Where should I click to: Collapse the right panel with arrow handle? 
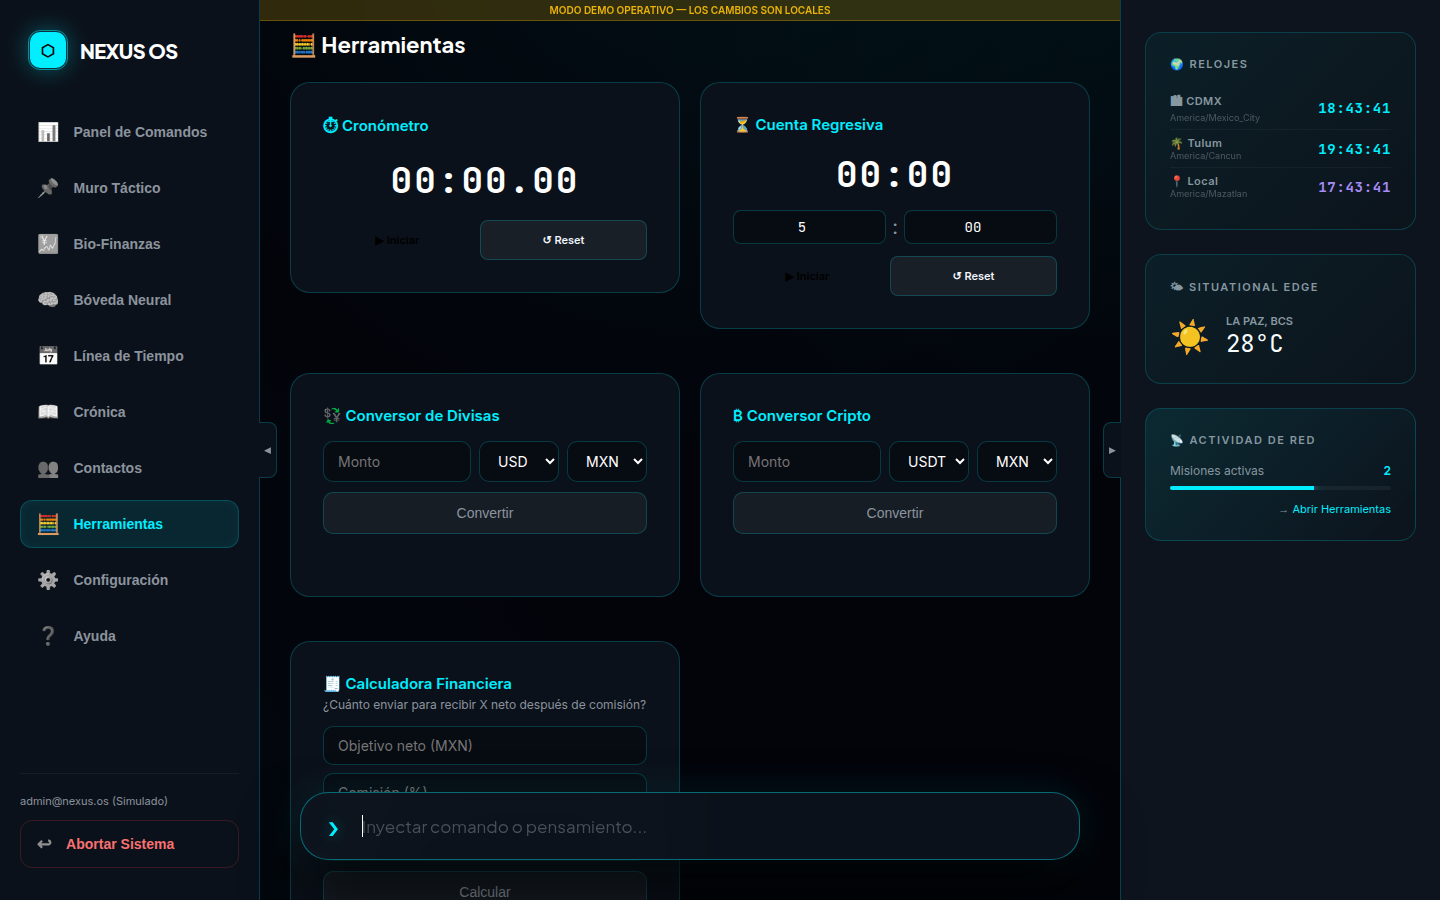(x=1112, y=450)
